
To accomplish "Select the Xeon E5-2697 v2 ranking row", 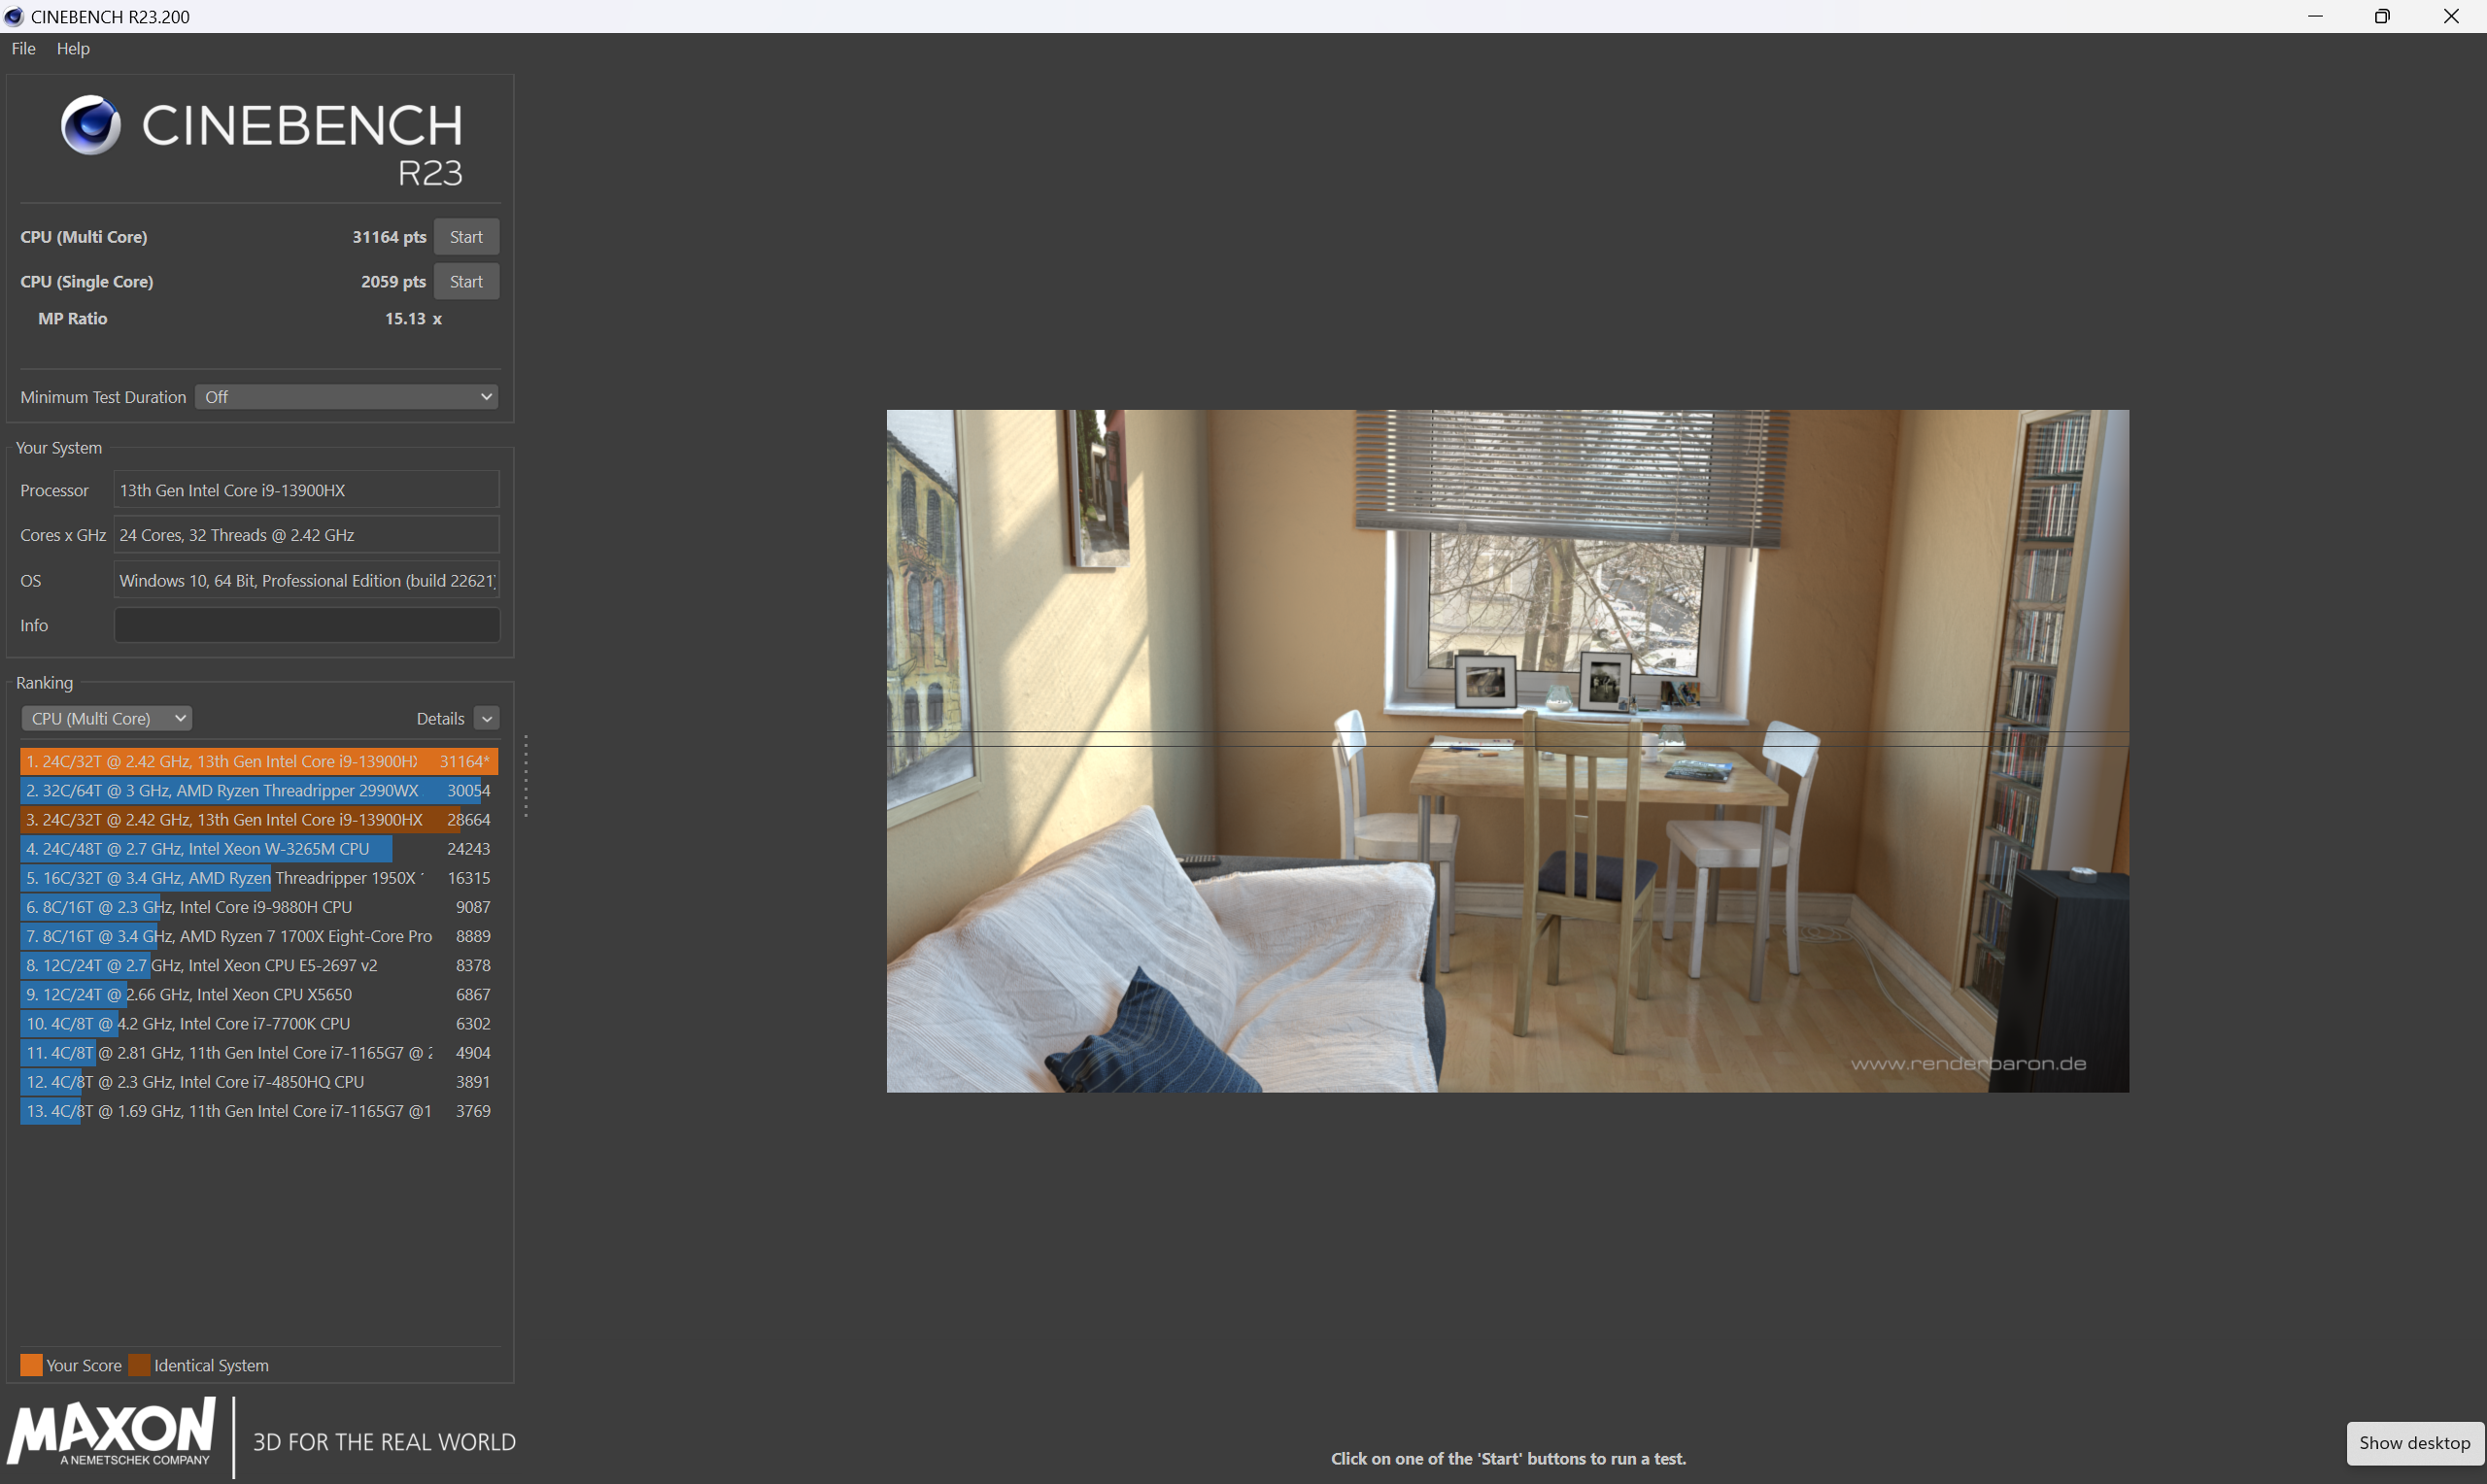I will pos(259,965).
